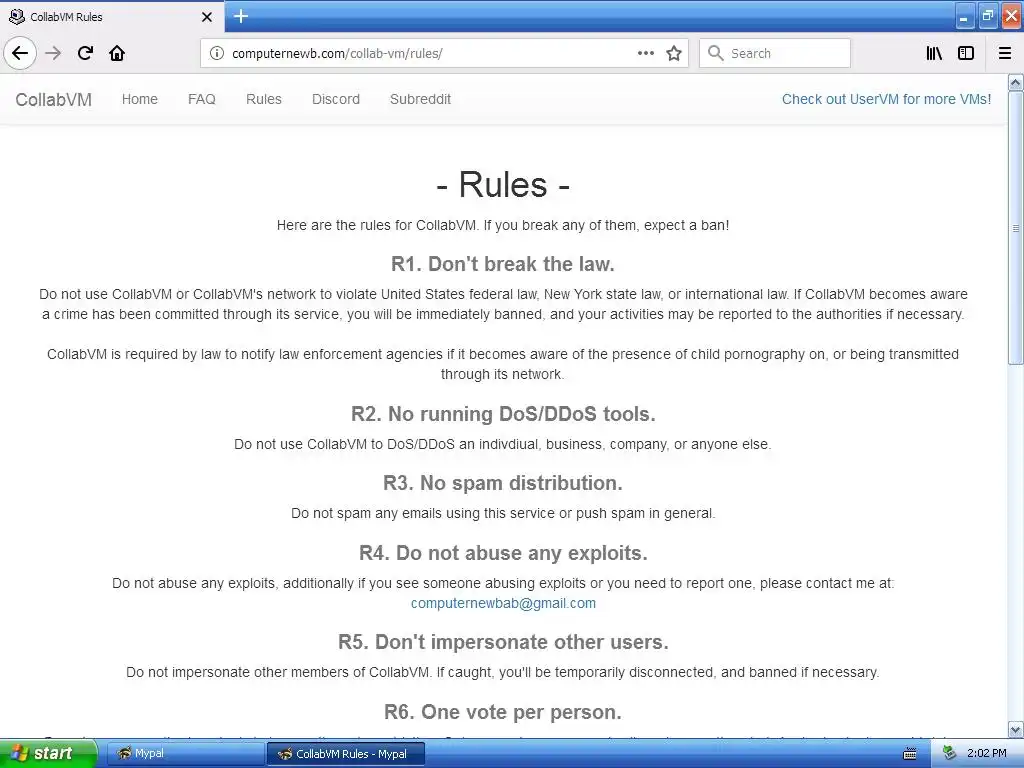Click heading 'R5. Don't impersonate other users.'
The width and height of the screenshot is (1024, 768).
pos(503,642)
